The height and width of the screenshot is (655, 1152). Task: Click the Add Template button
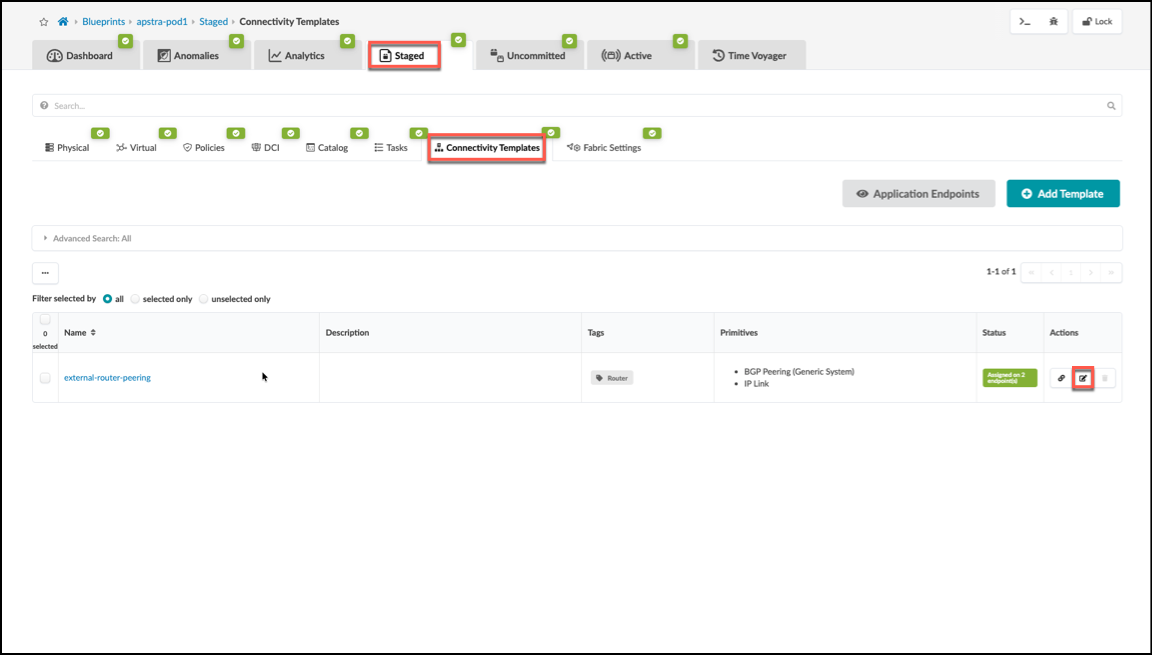point(1063,194)
